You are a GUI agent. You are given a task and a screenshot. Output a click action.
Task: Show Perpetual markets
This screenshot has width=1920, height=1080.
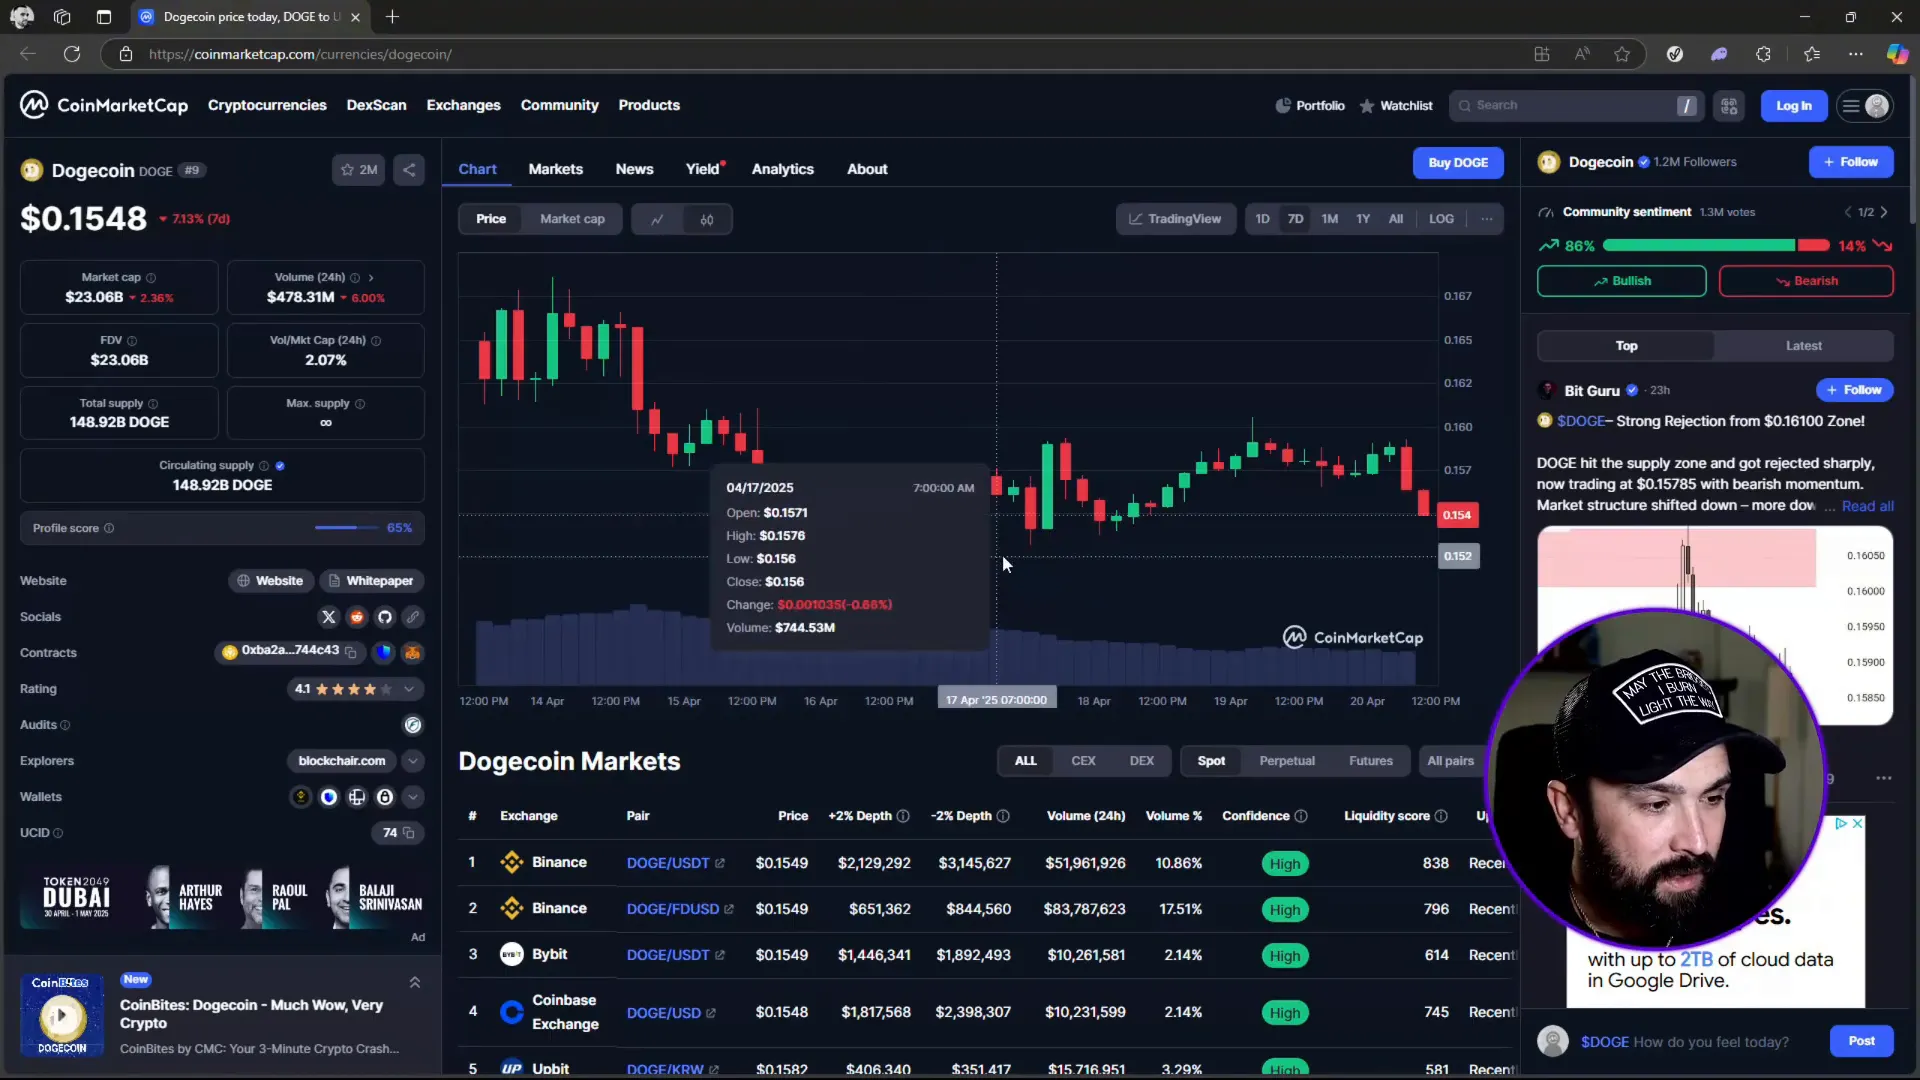coord(1287,761)
